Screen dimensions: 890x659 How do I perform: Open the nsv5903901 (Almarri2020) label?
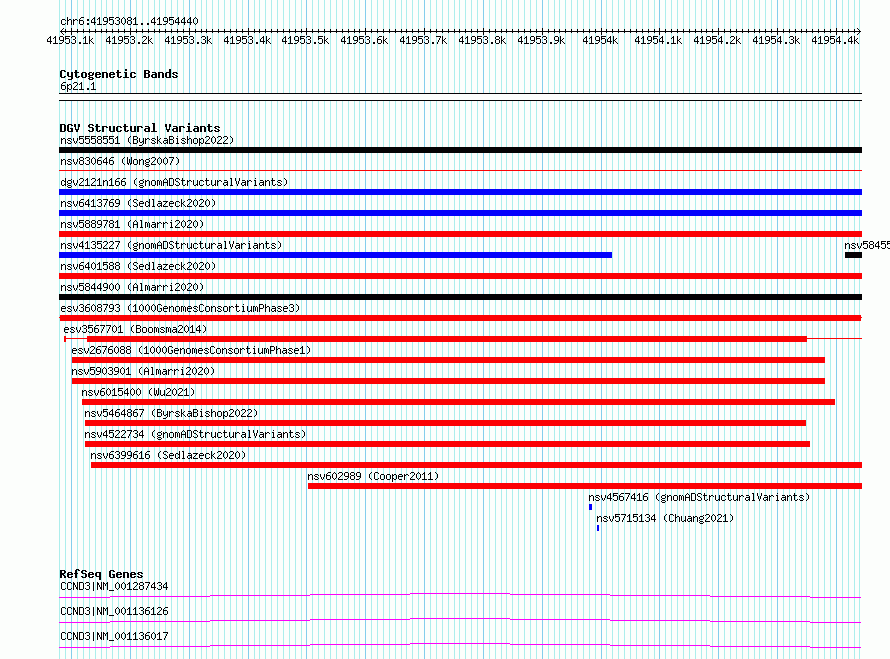(143, 371)
